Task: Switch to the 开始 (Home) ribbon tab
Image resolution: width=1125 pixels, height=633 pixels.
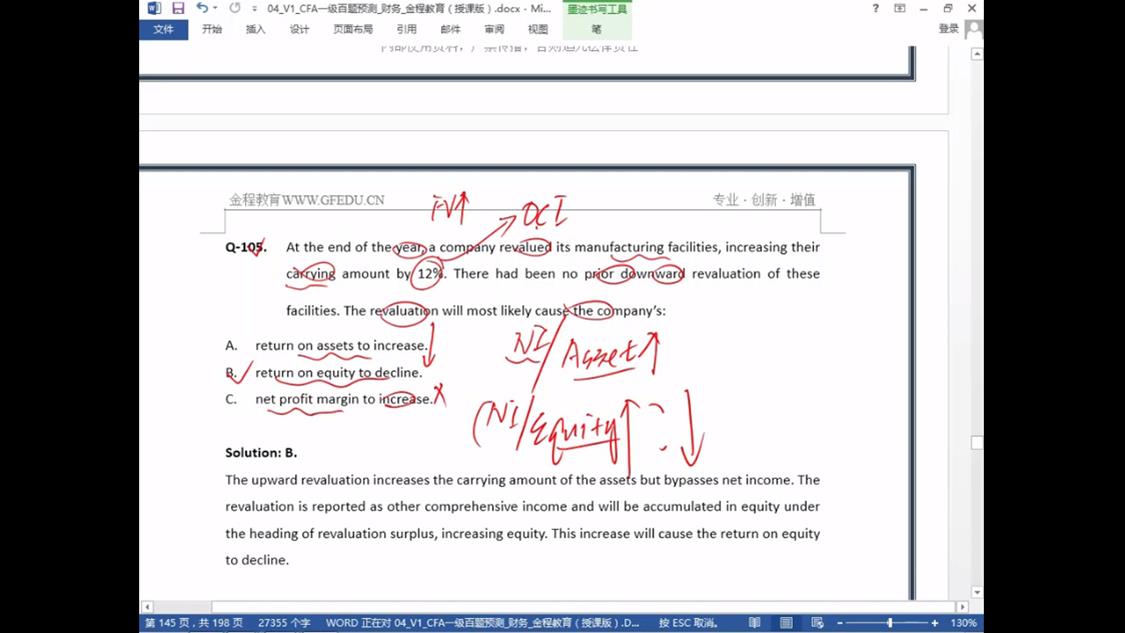Action: 212,29
